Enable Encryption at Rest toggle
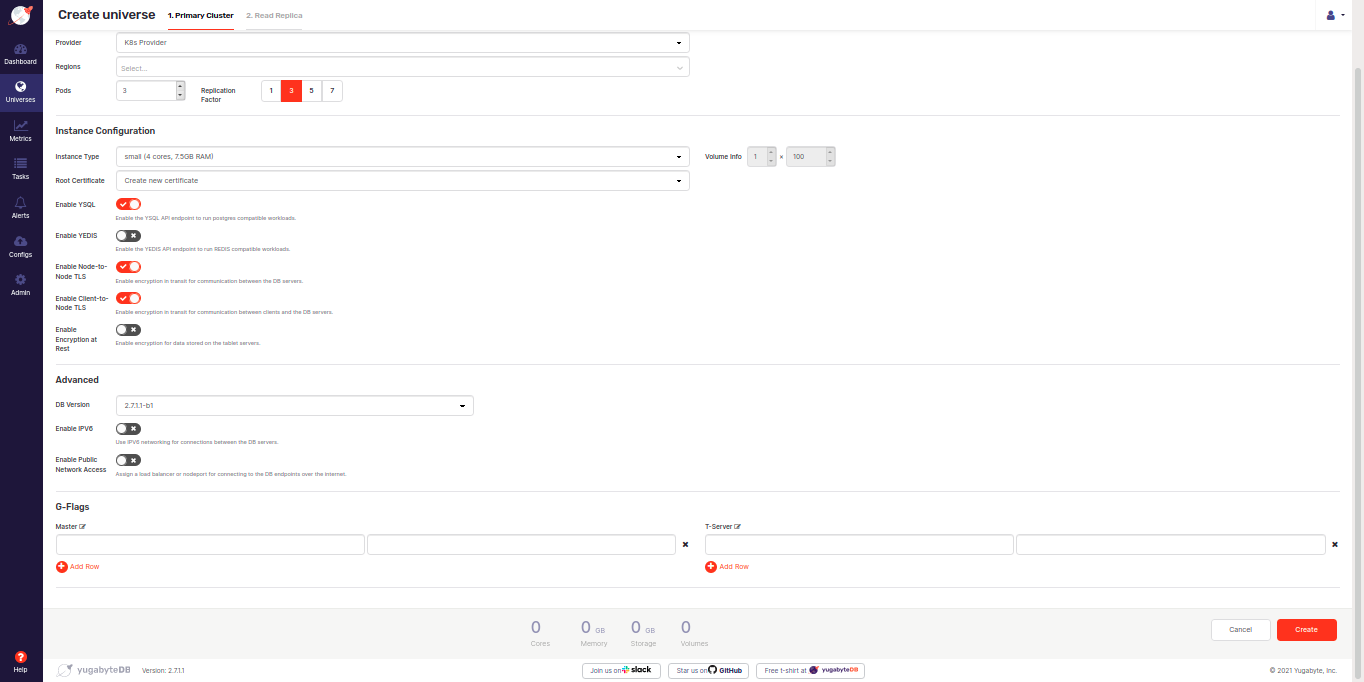This screenshot has width=1364, height=682. coord(128,330)
